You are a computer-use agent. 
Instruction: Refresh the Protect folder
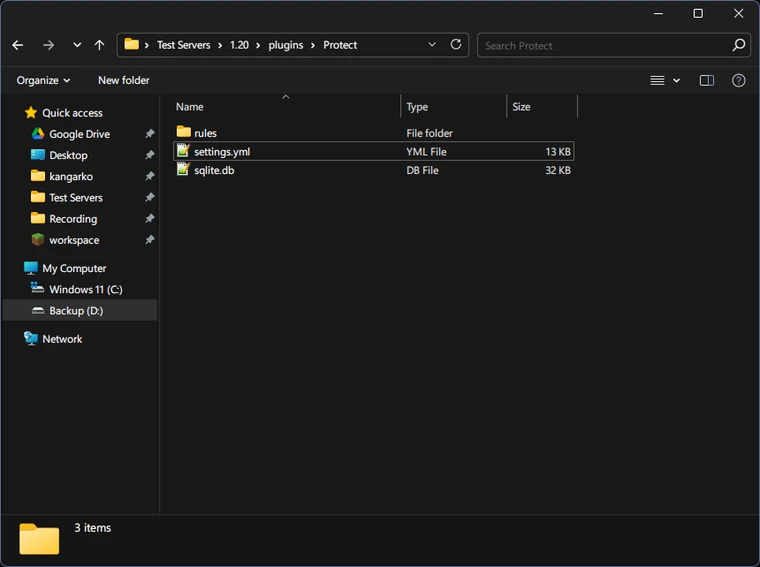point(456,45)
